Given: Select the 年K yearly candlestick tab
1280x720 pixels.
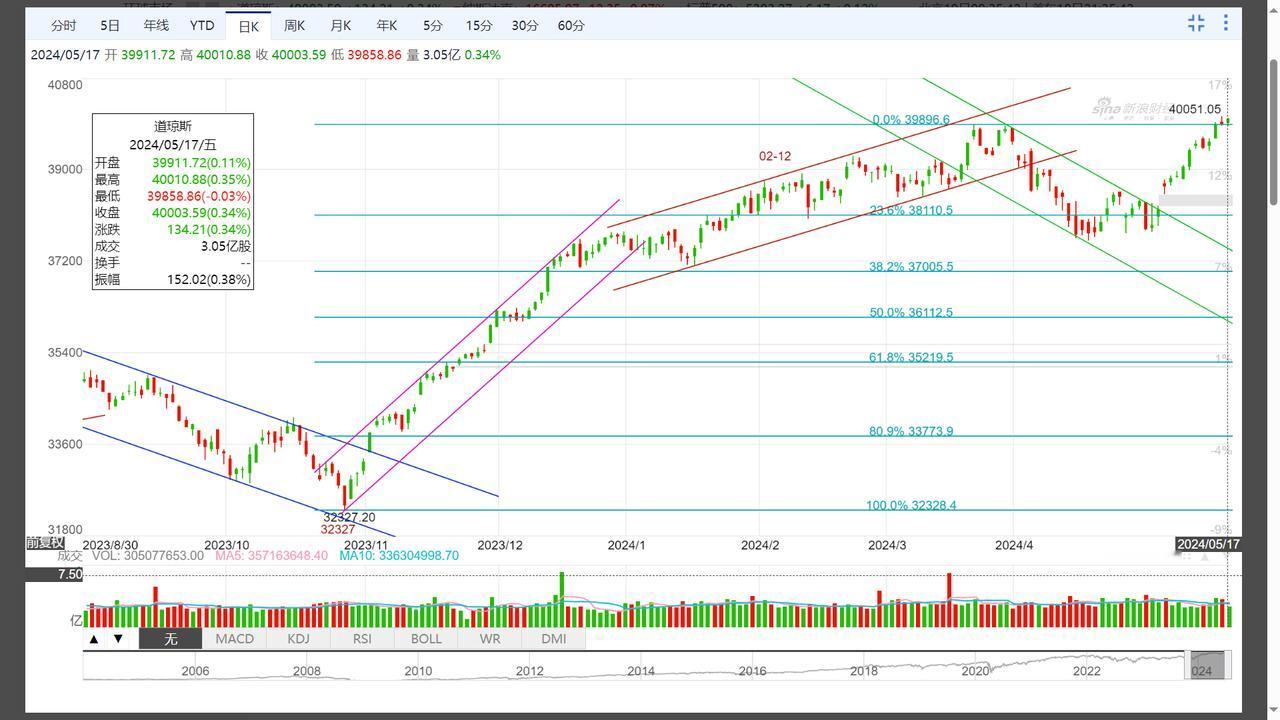Looking at the screenshot, I should pyautogui.click(x=386, y=25).
